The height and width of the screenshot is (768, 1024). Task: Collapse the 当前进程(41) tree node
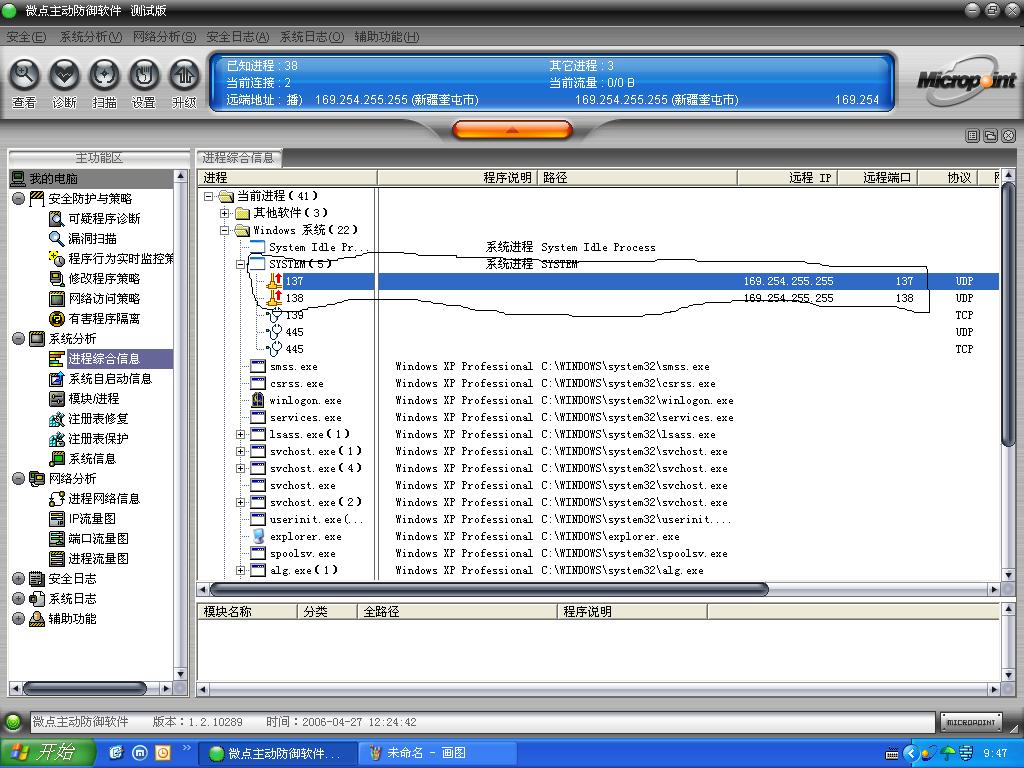click(x=208, y=196)
